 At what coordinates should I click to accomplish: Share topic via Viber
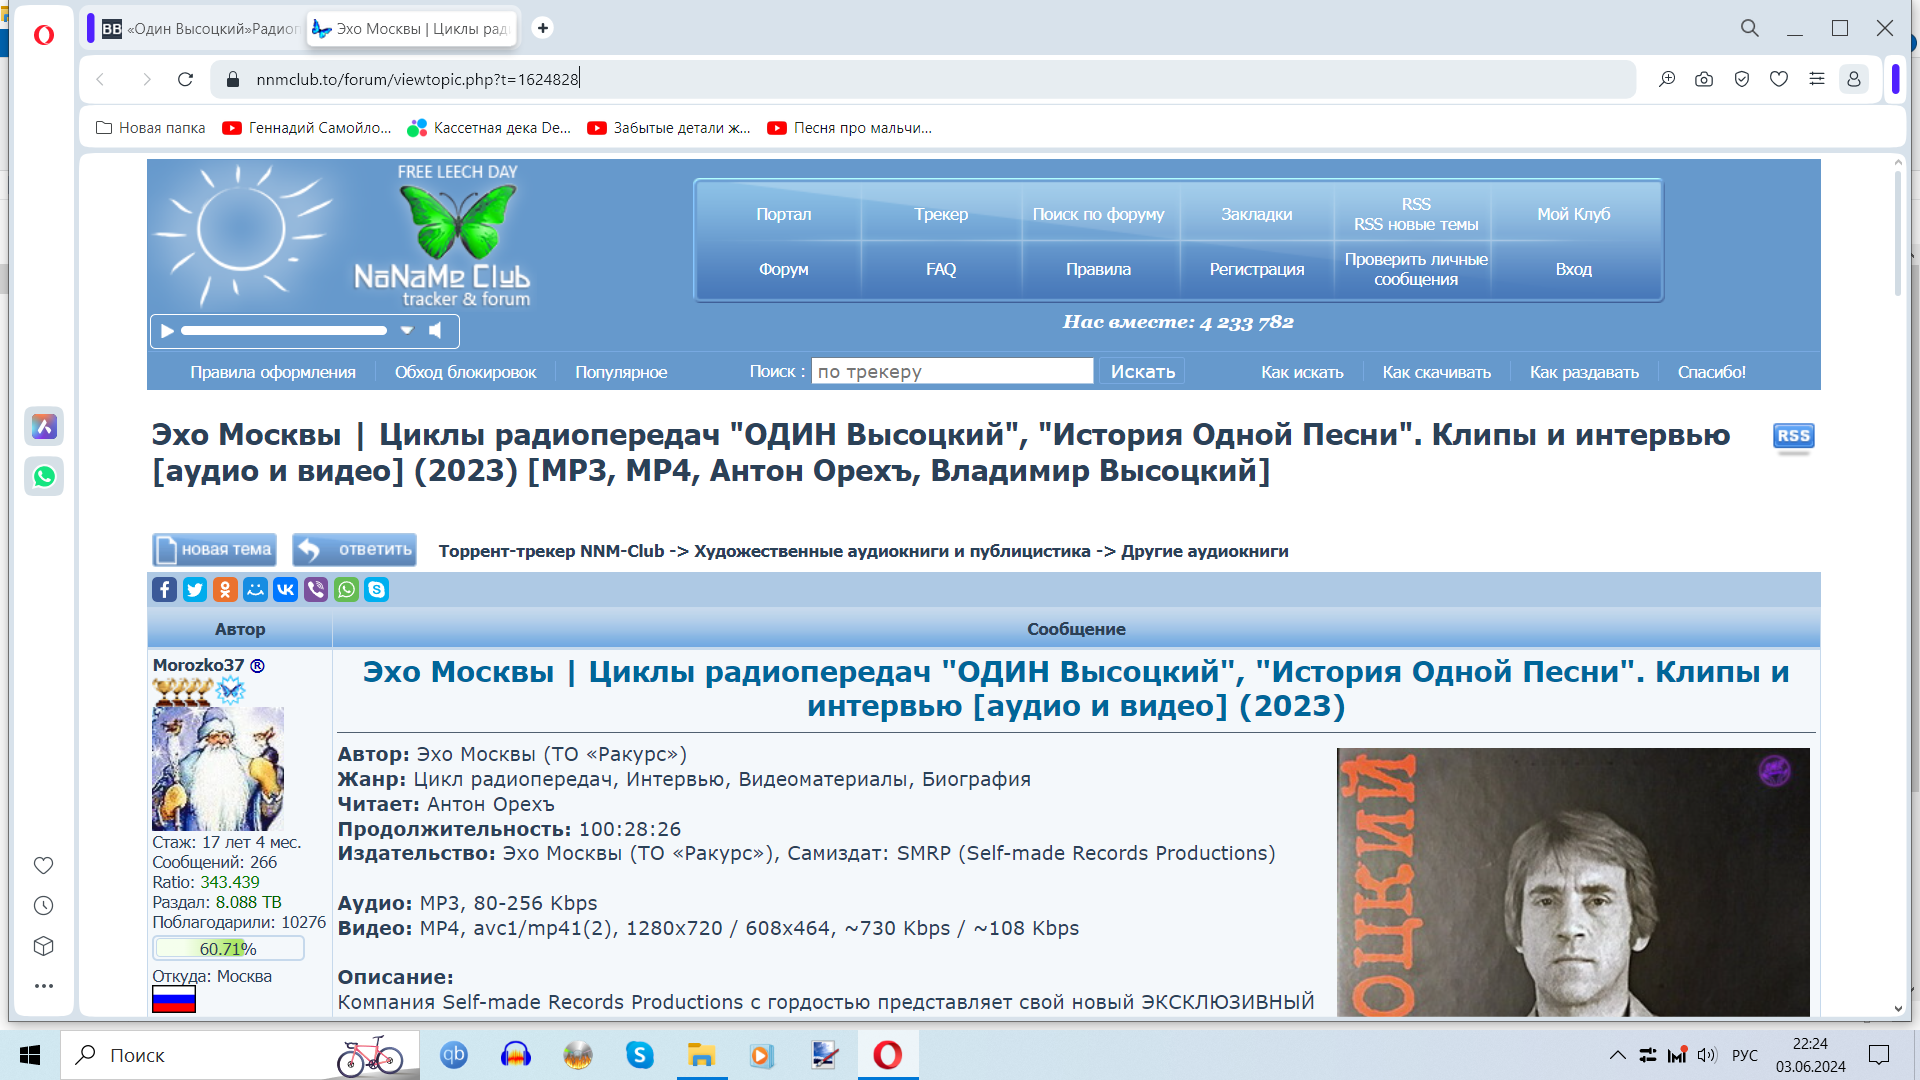(x=316, y=590)
